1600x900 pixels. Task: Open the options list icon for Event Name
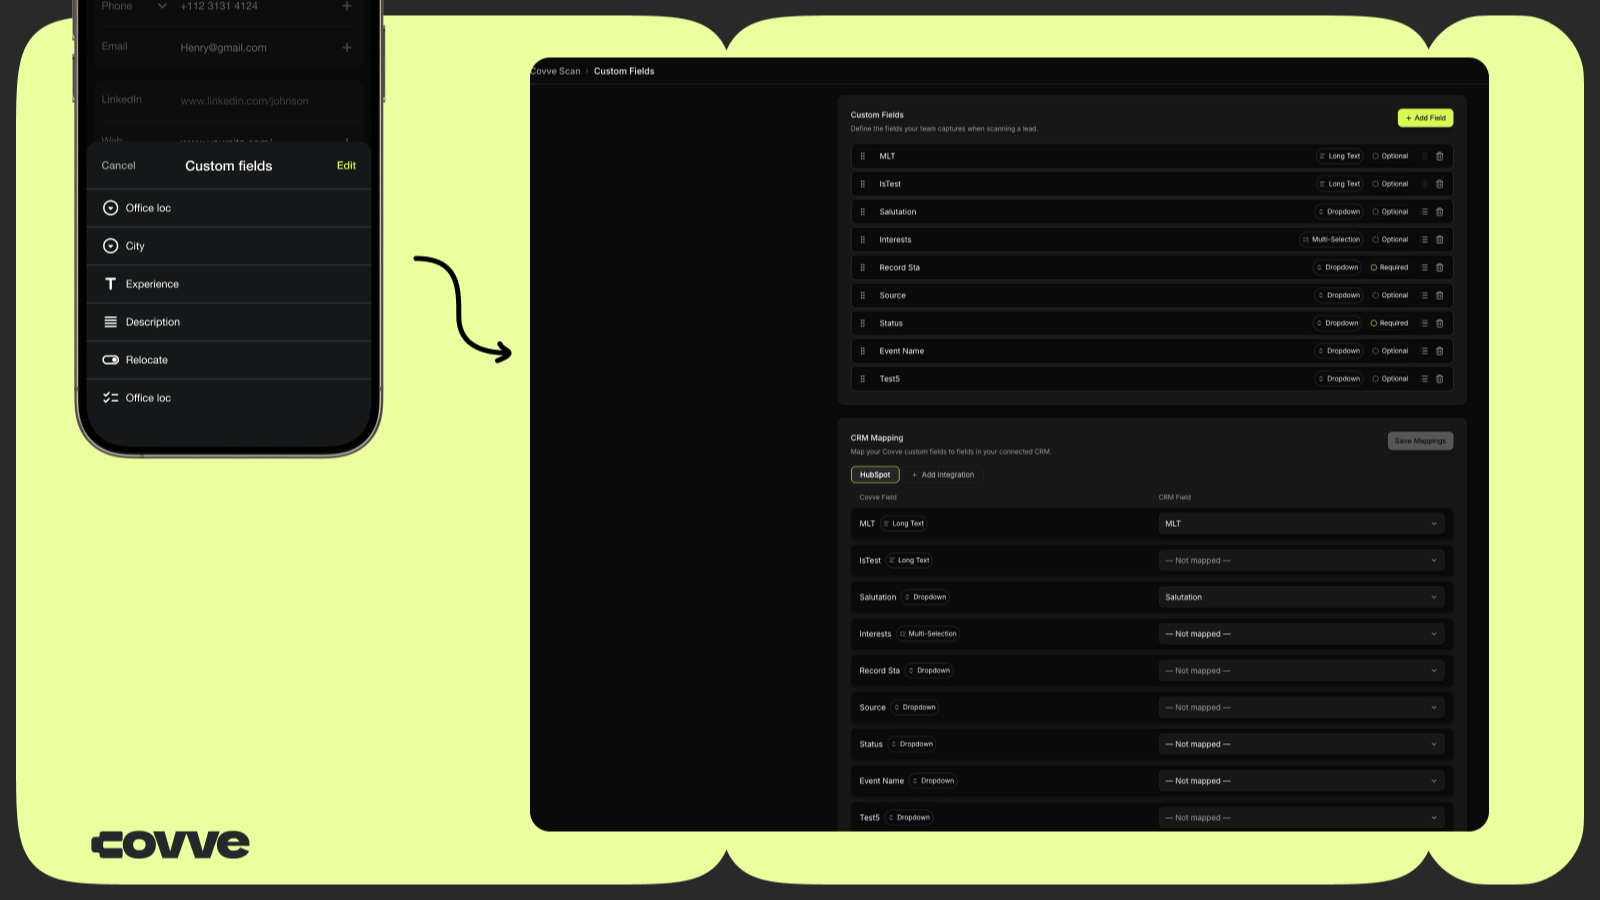[x=1425, y=351]
